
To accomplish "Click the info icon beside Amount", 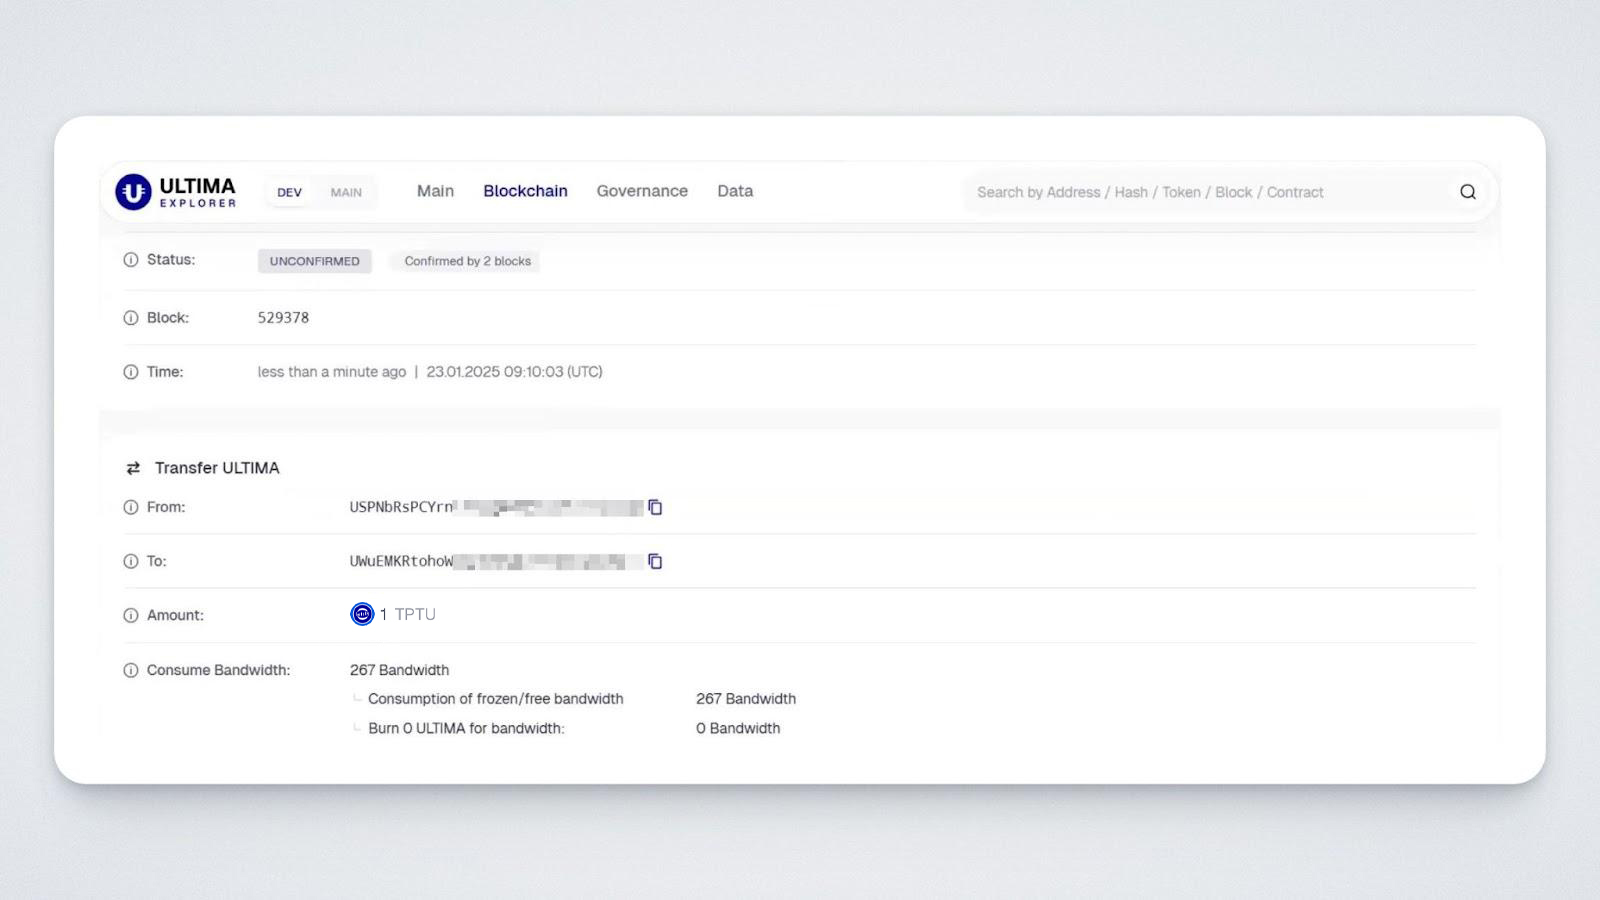I will click(131, 615).
